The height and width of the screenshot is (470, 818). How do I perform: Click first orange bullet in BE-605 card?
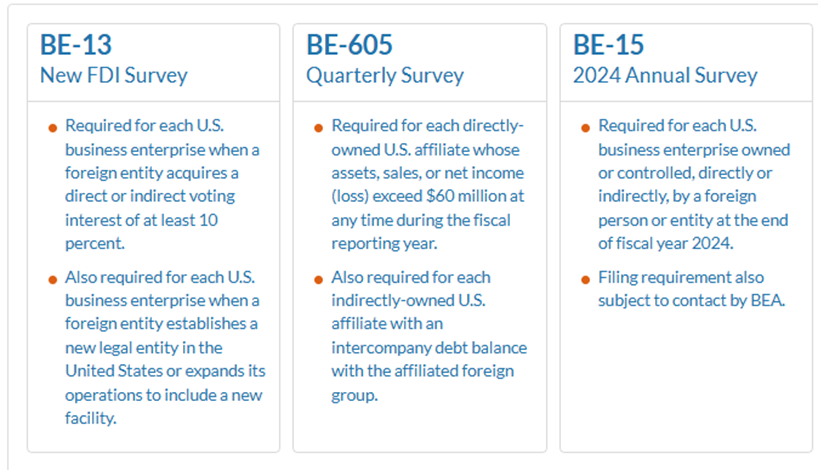click(318, 128)
